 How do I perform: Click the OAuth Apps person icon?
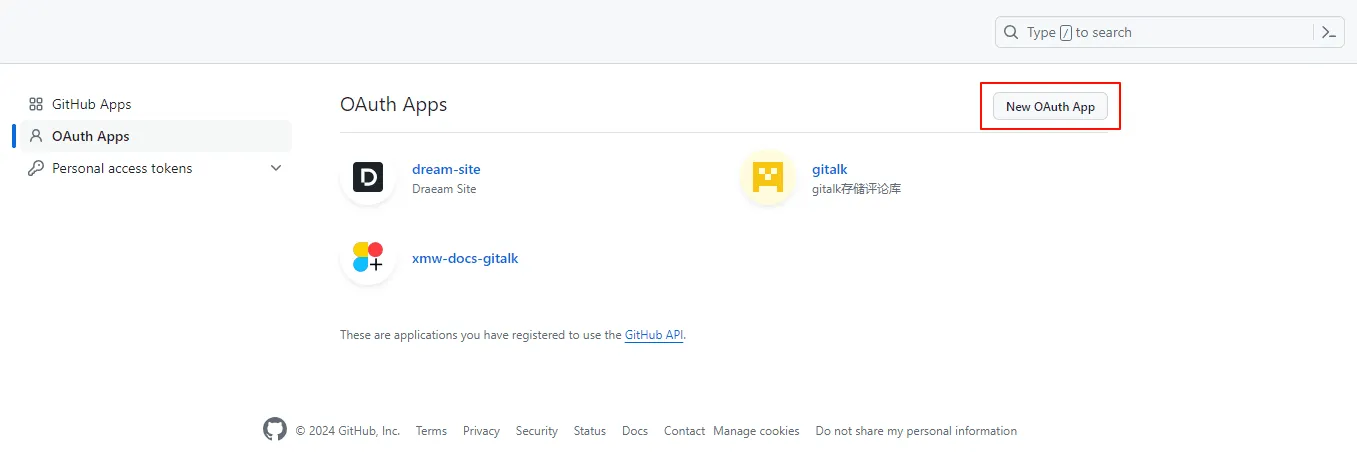coord(36,136)
